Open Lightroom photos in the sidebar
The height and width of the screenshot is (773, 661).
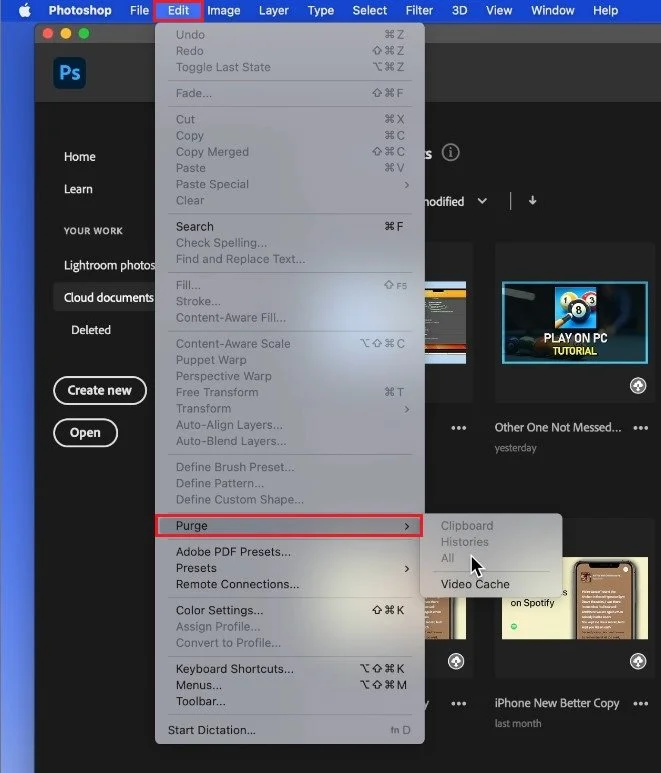pos(109,266)
